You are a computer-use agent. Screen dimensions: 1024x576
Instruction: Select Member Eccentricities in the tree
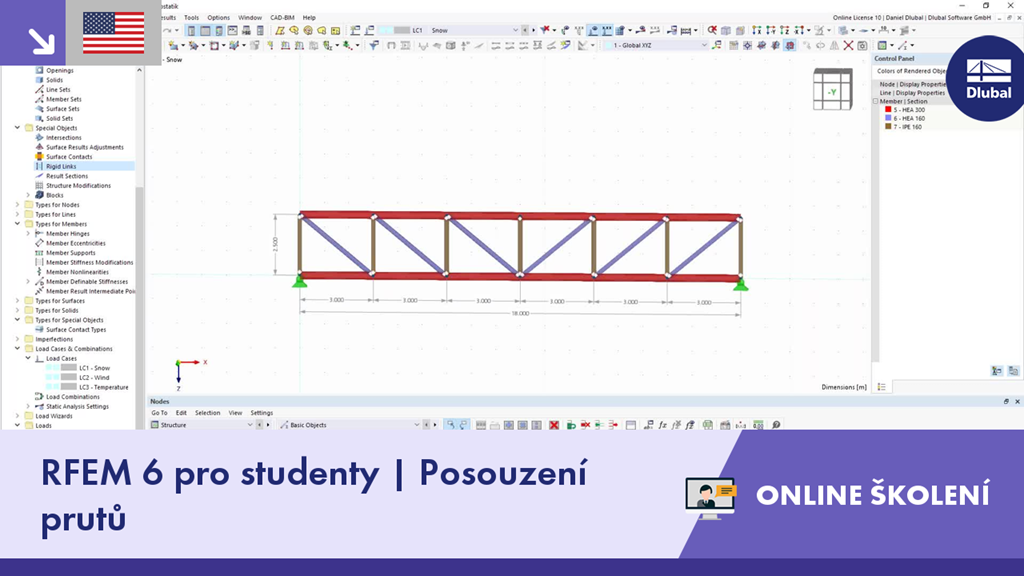[x=75, y=243]
